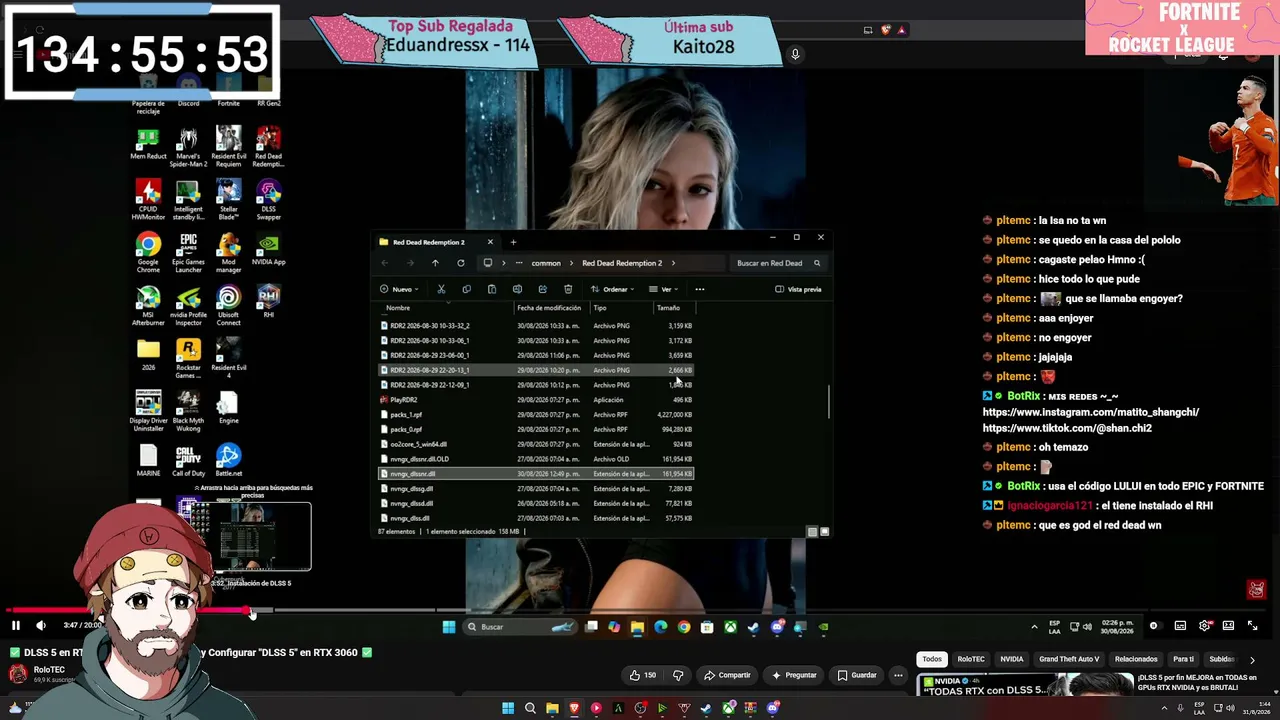Sort files by the Nombre column header

(398, 308)
